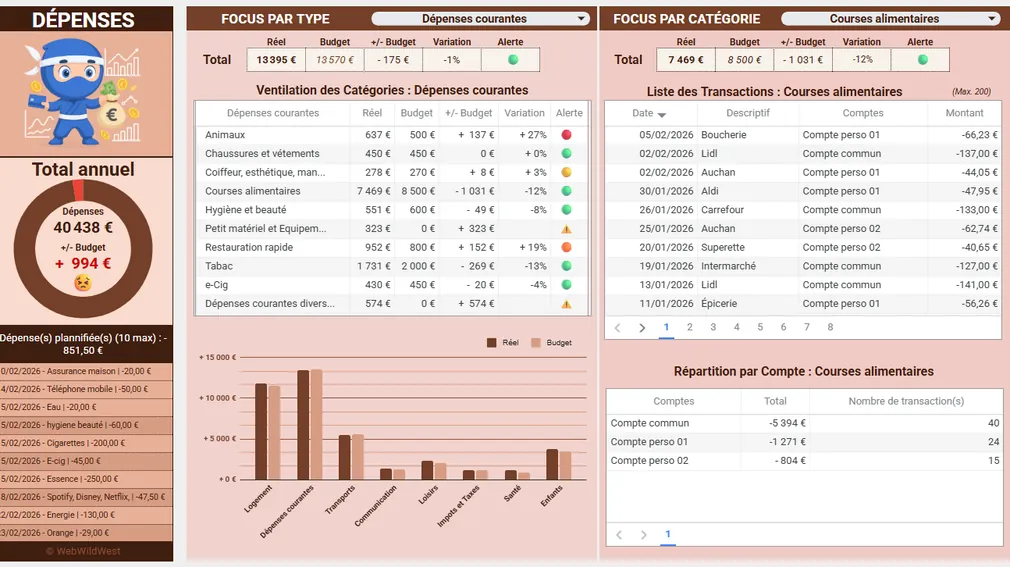Click Comptes column header in transactions list
Viewport: 1010px width, 567px height.
pyautogui.click(x=862, y=113)
